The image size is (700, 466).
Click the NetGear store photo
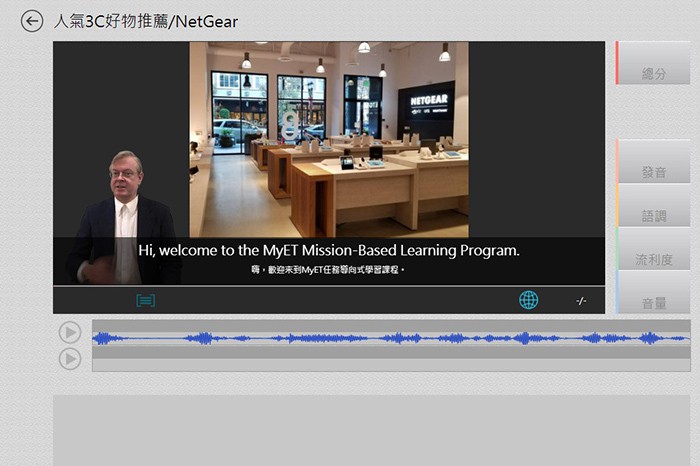coord(328,140)
